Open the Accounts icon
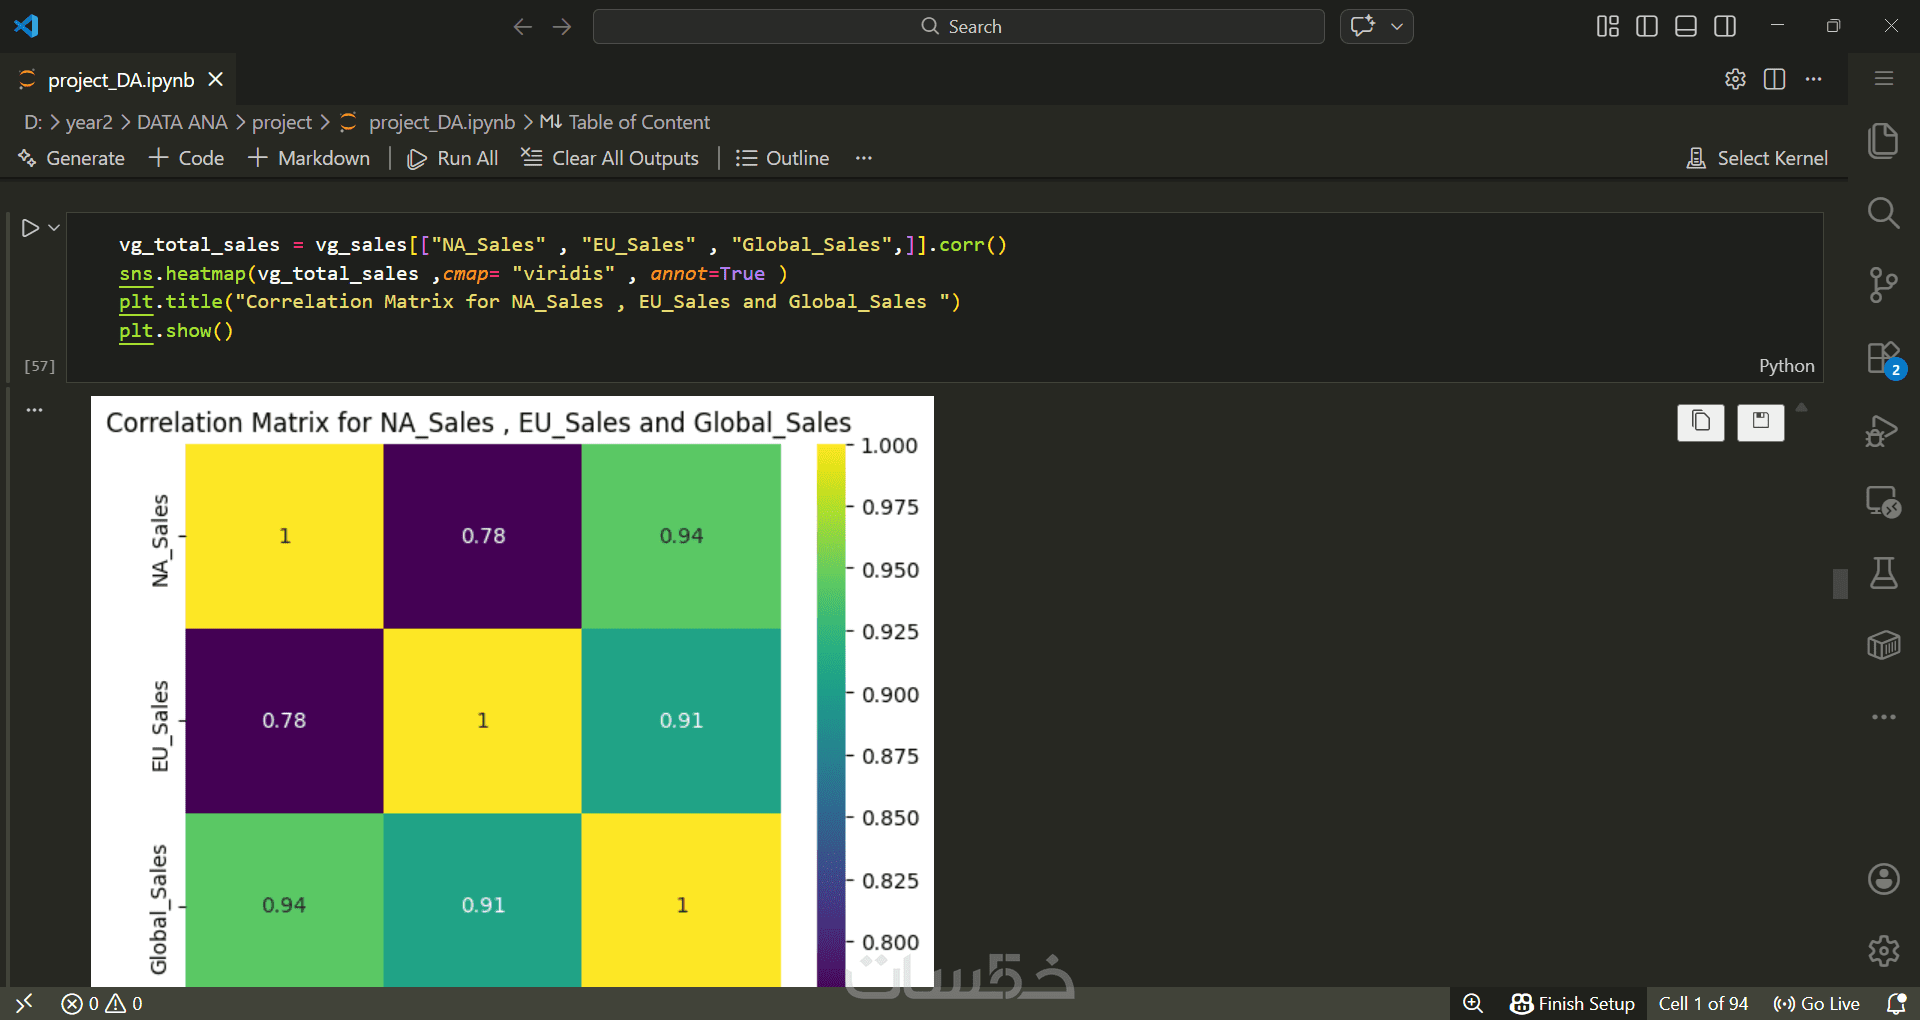 pyautogui.click(x=1883, y=879)
